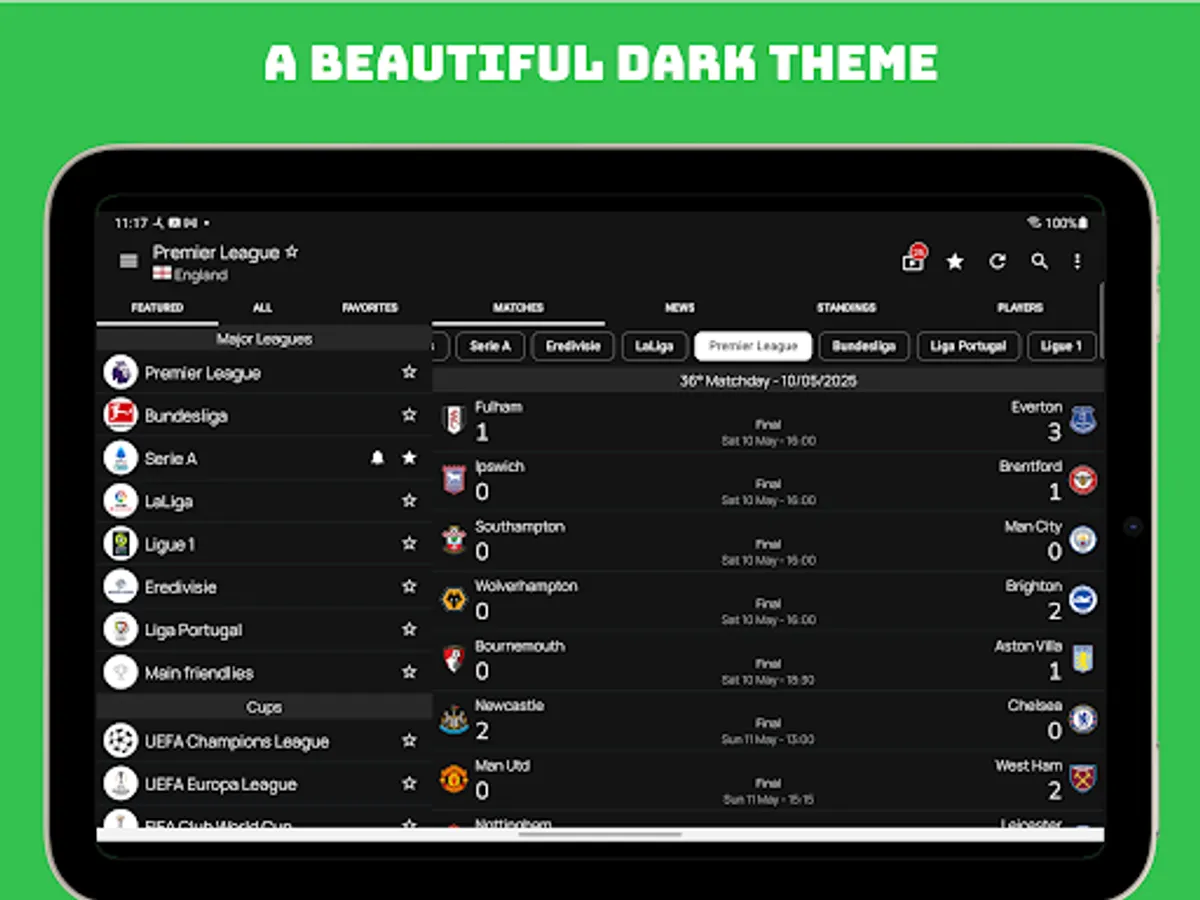This screenshot has height=900, width=1200.
Task: Select the LaLiga chip
Action: [x=654, y=346]
